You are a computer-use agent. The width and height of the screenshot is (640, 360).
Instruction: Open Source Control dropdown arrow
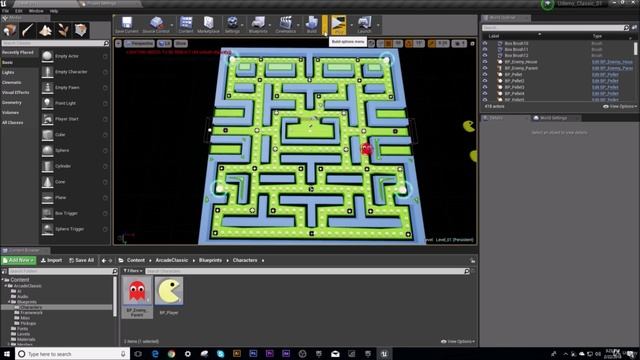click(172, 25)
